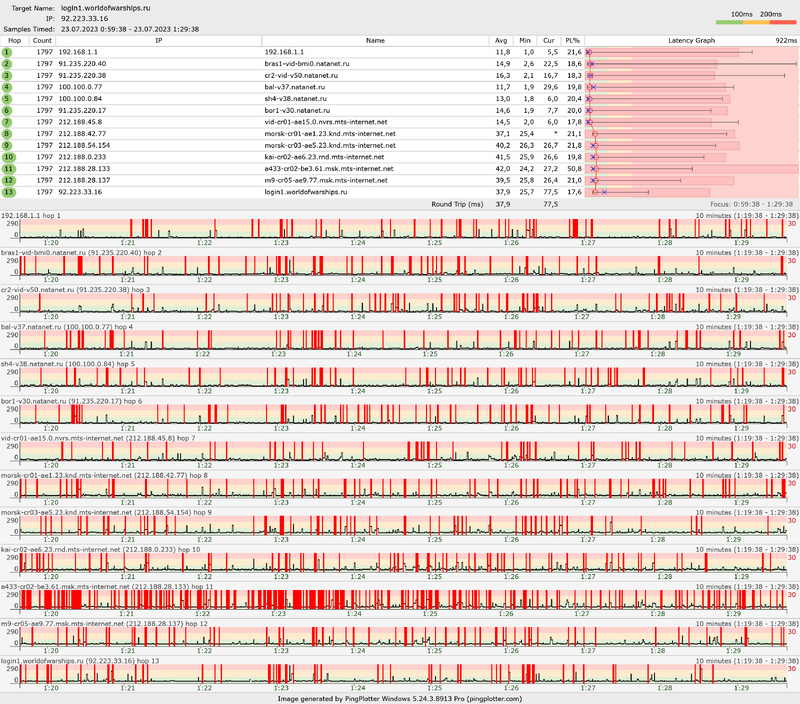Select name morsk-cr01-ae1.23.knd.mts-internet.net in table
The height and width of the screenshot is (704, 800).
330,134
